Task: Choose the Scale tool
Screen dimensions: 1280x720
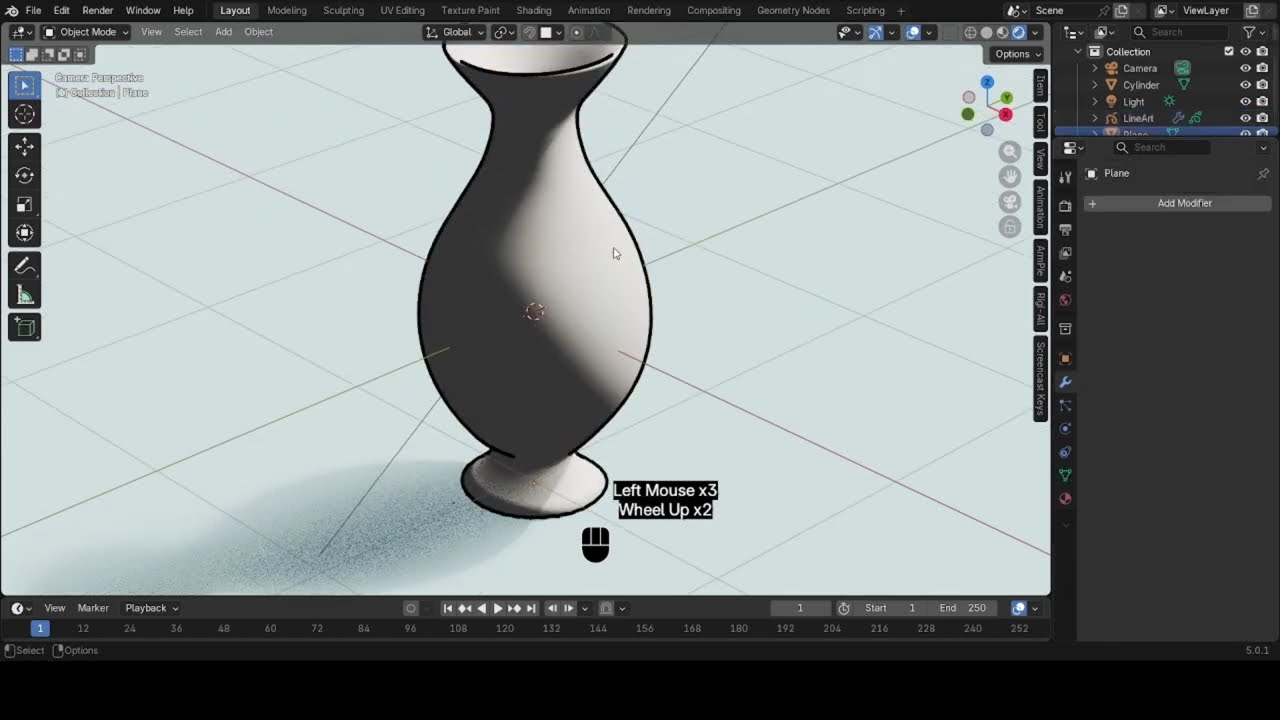Action: [25, 205]
